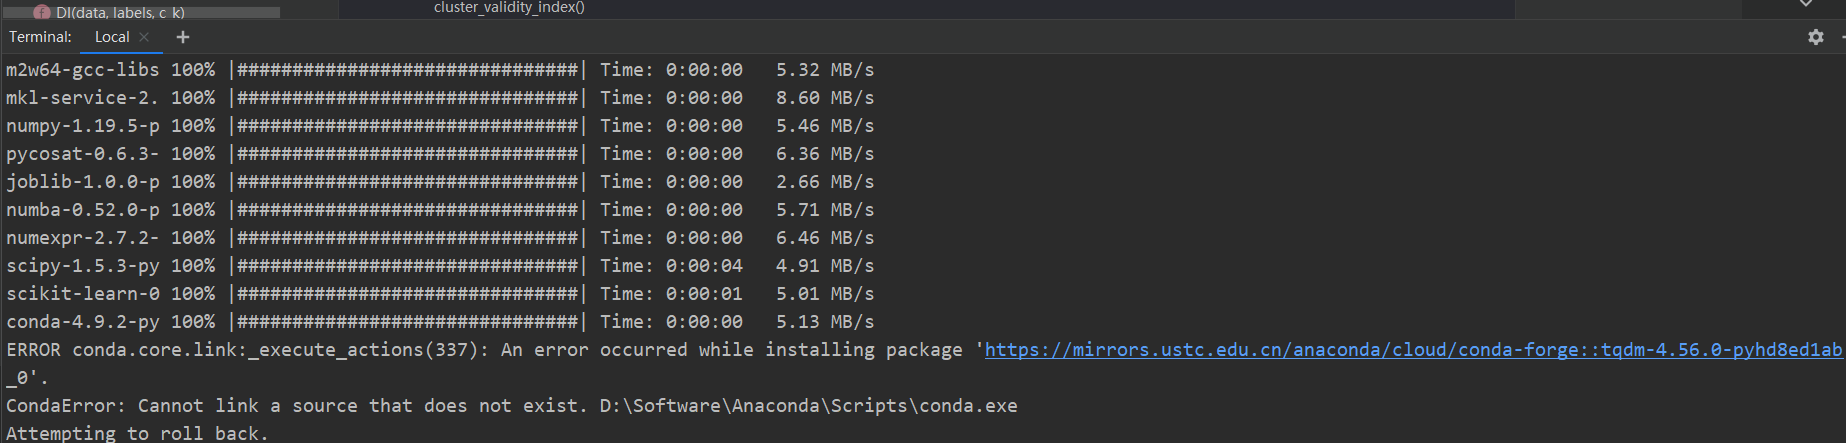Image resolution: width=1846 pixels, height=443 pixels.
Task: Click the numpy-1.19.5-p download line
Action: 440,126
